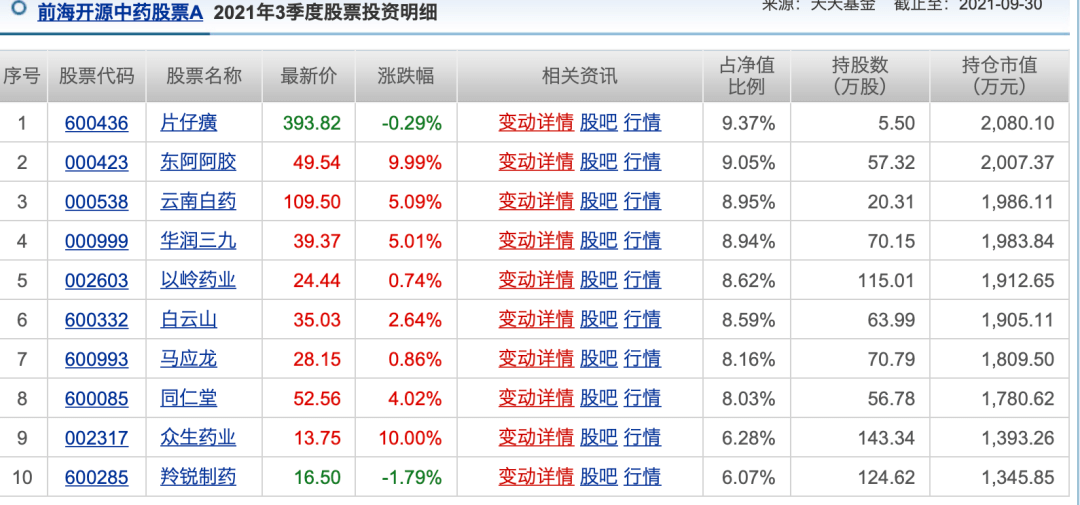Image resolution: width=1080 pixels, height=505 pixels.
Task: View 变动详情 for 众生药业
Action: 536,437
